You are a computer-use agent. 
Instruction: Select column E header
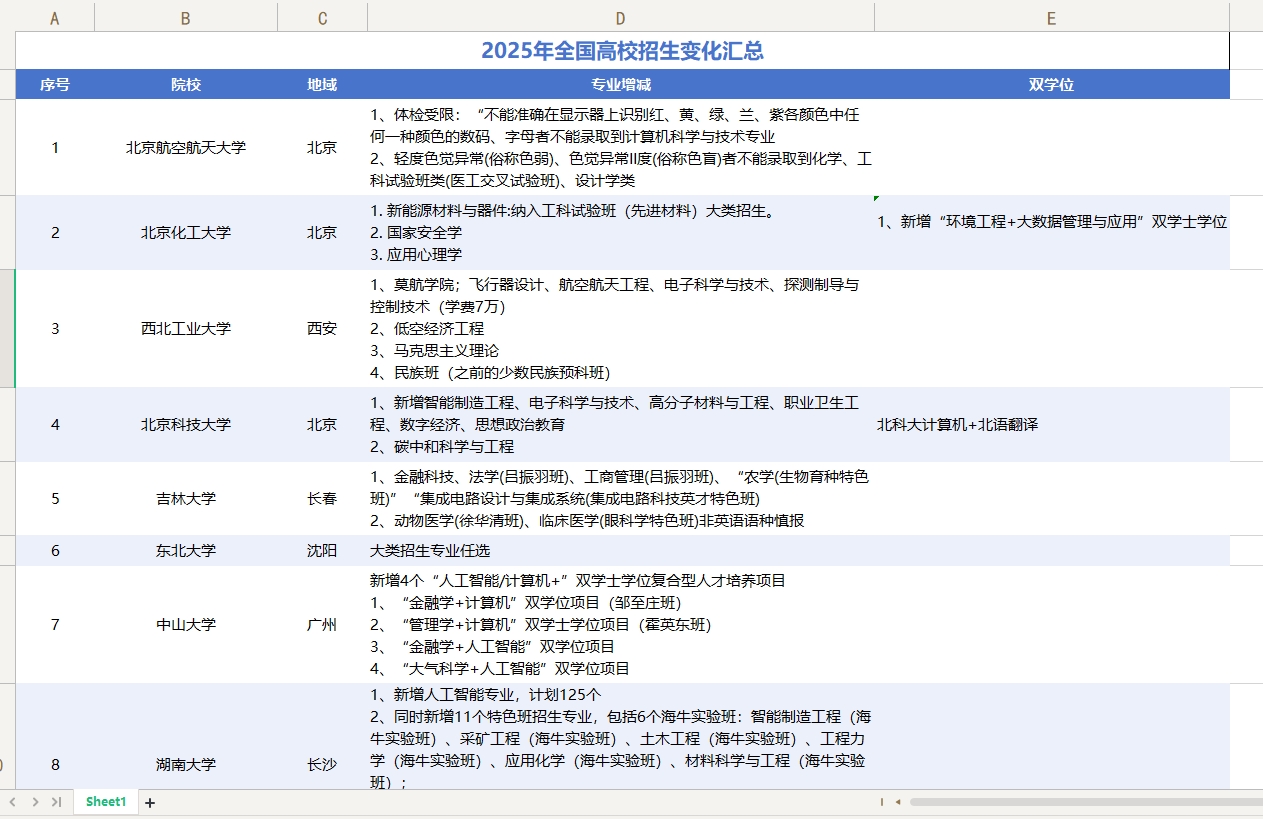coord(1050,17)
